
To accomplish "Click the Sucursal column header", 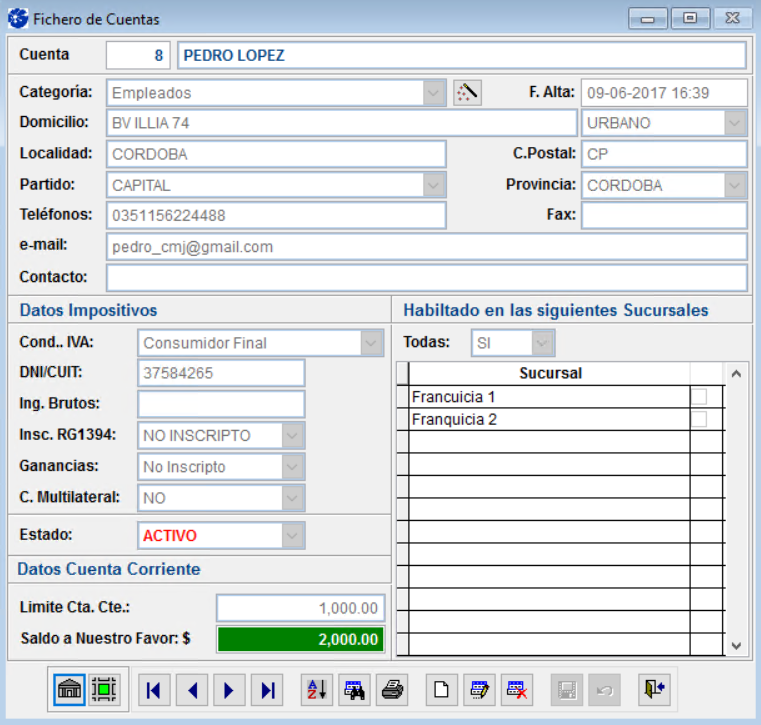I will pyautogui.click(x=550, y=373).
